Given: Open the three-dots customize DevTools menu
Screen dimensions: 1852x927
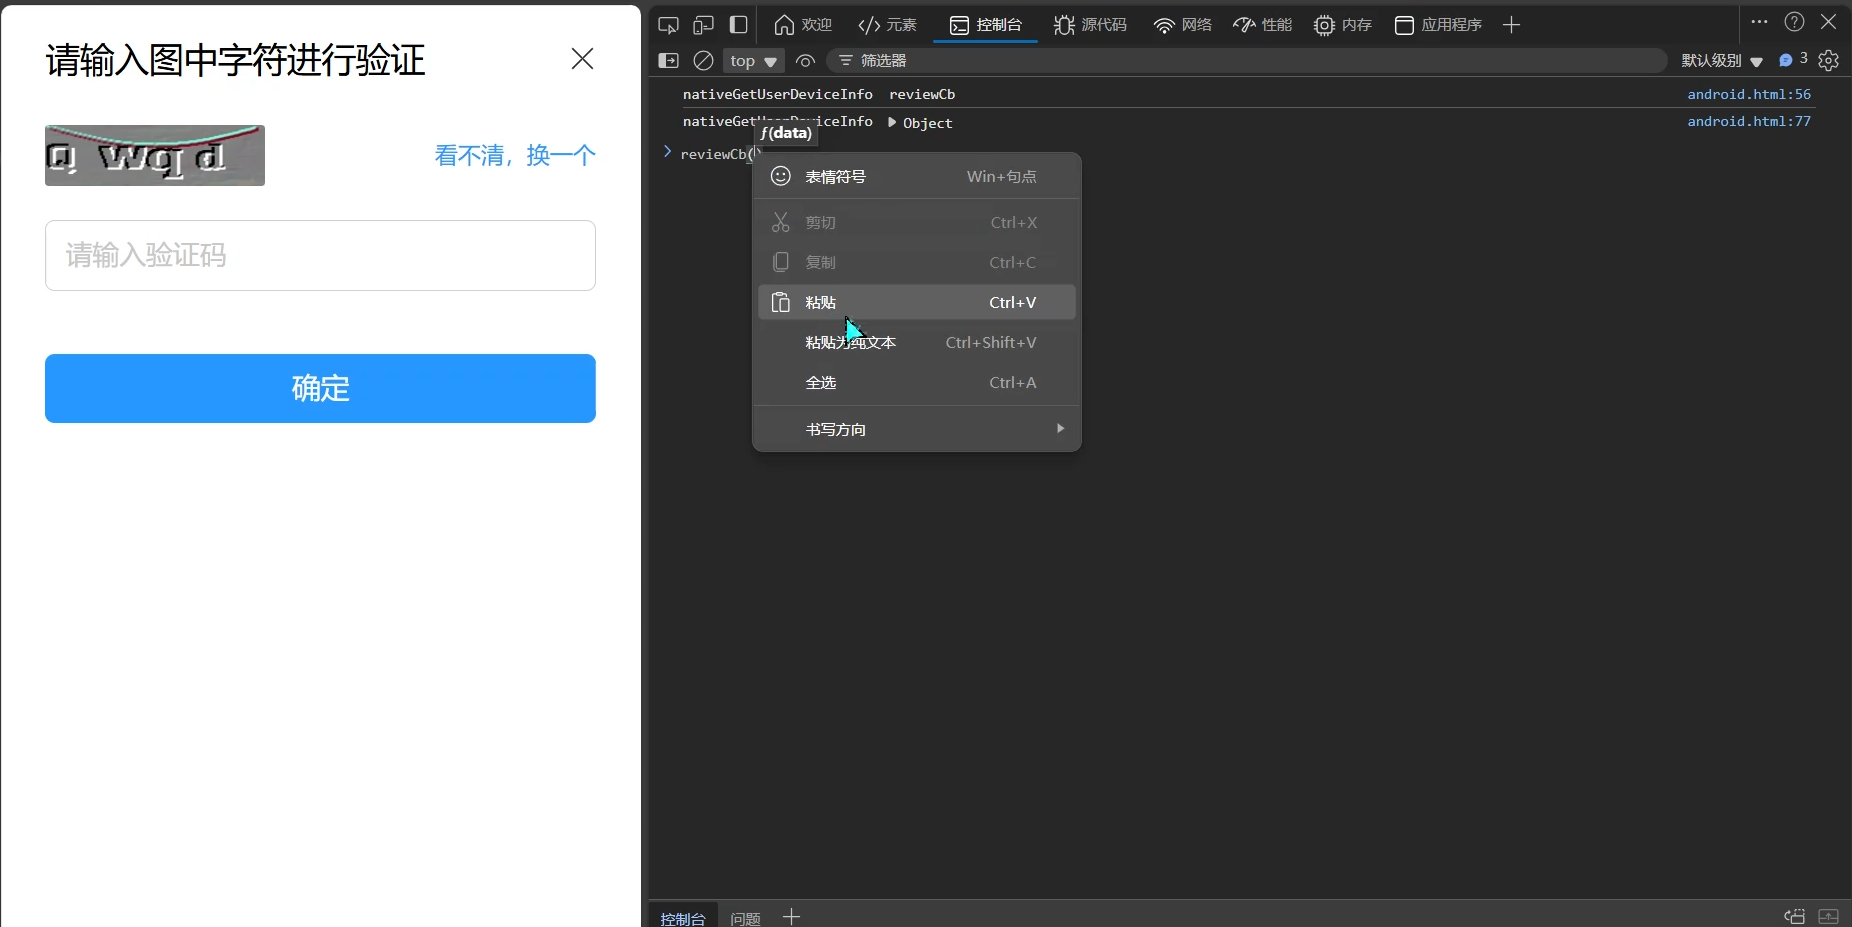Looking at the screenshot, I should 1759,22.
